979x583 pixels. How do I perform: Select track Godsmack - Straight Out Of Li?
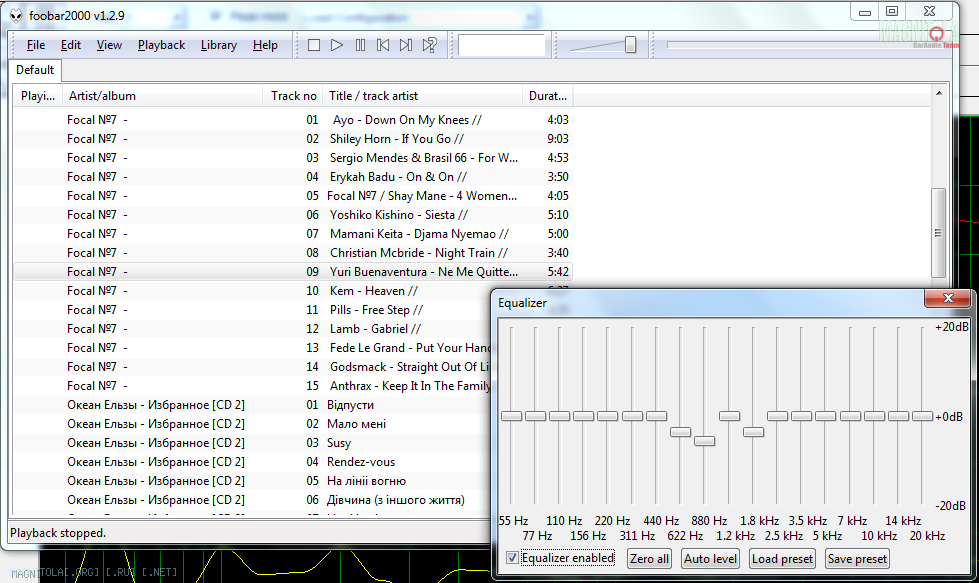click(x=252, y=367)
